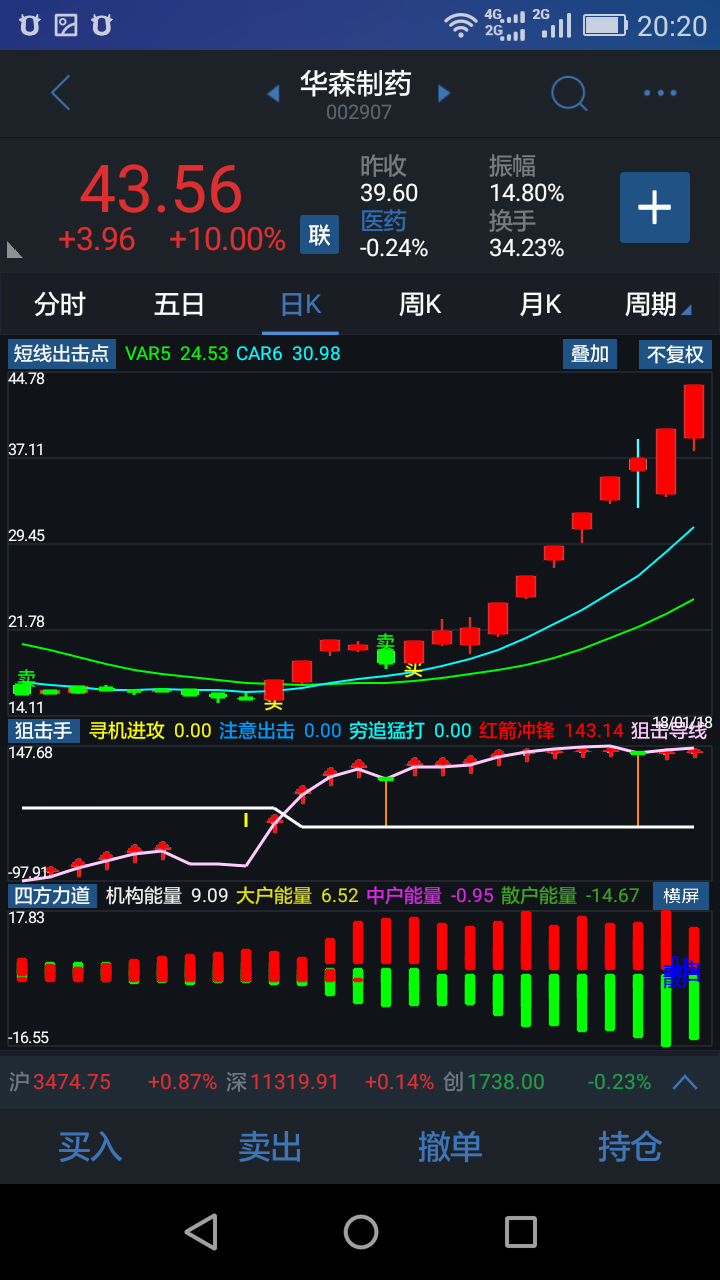Tap the current price 43.56
This screenshot has height=1280, width=720.
(x=161, y=190)
